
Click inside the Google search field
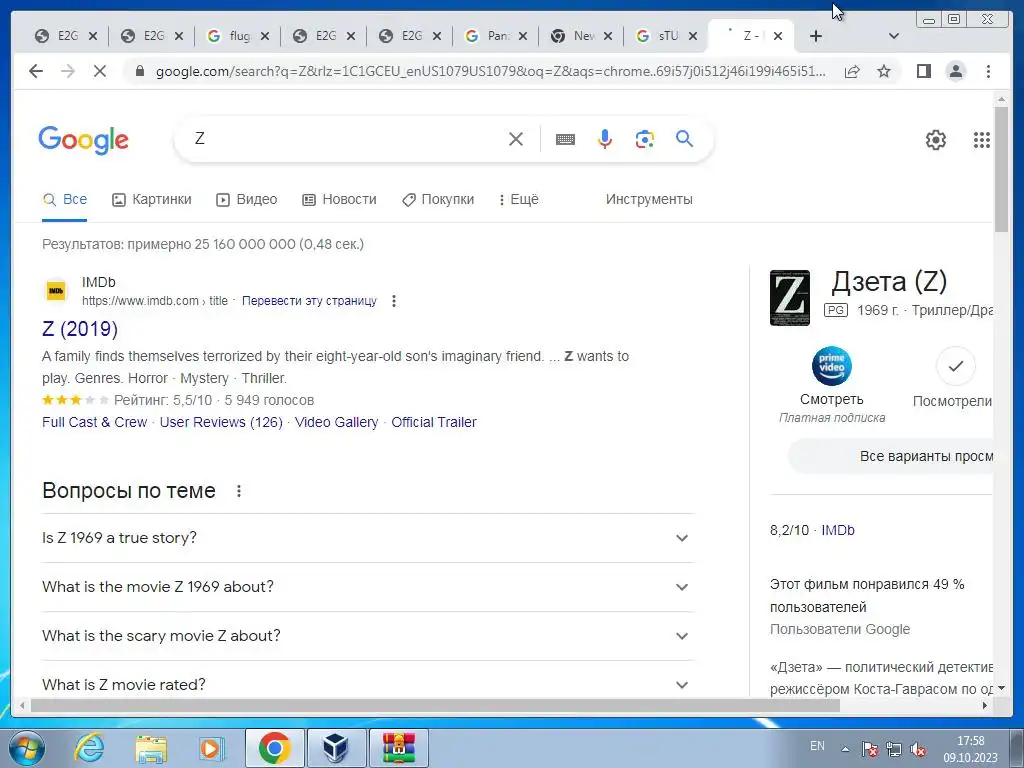tap(346, 139)
